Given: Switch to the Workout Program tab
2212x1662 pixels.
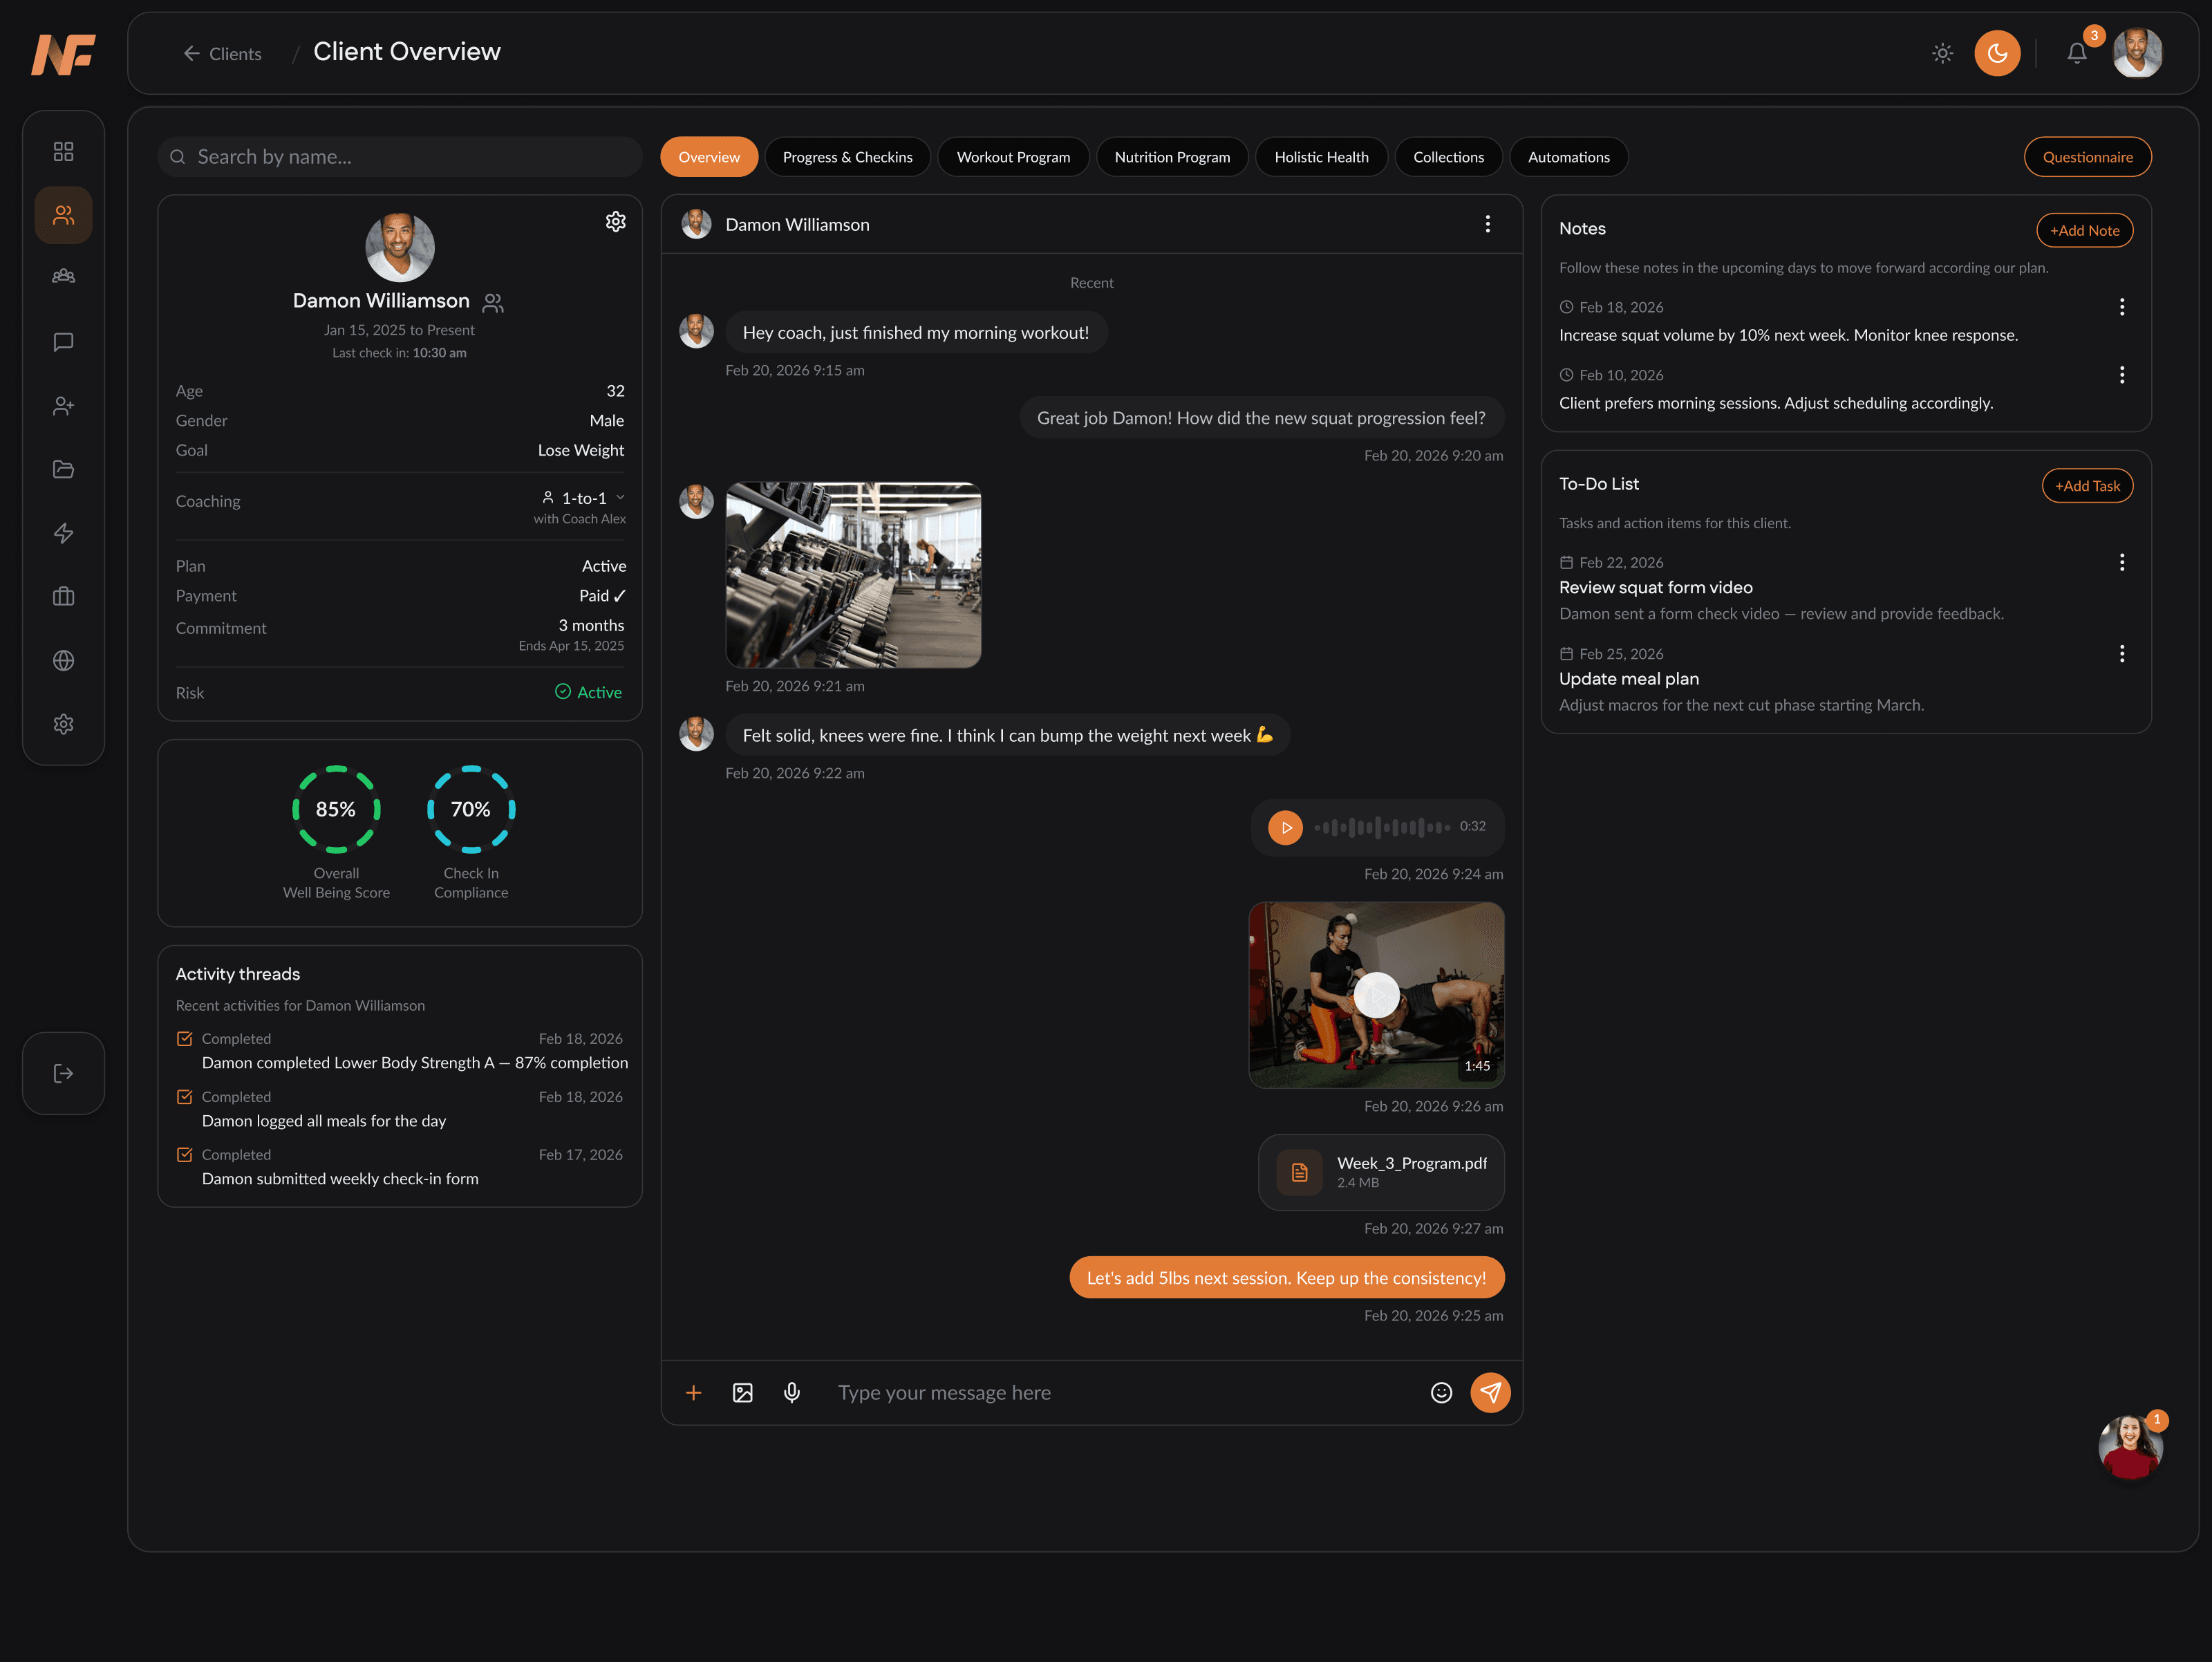Looking at the screenshot, I should click(1013, 157).
